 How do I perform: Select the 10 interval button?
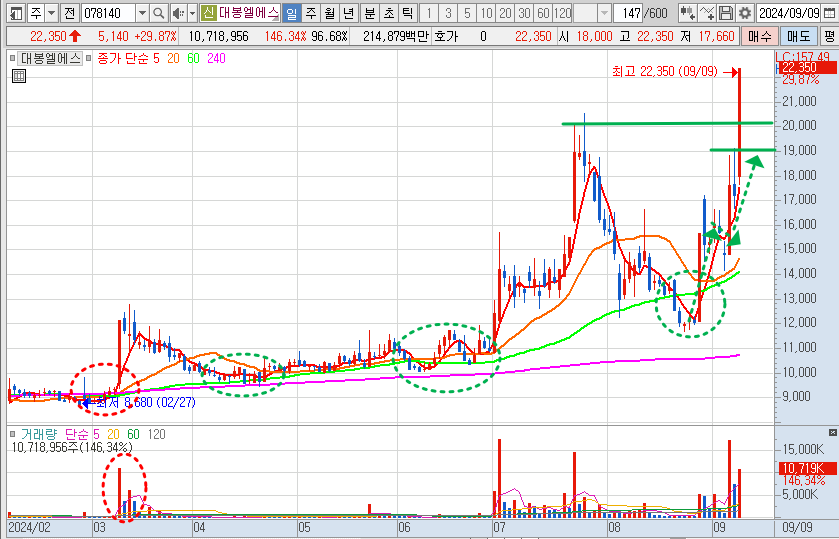[486, 13]
